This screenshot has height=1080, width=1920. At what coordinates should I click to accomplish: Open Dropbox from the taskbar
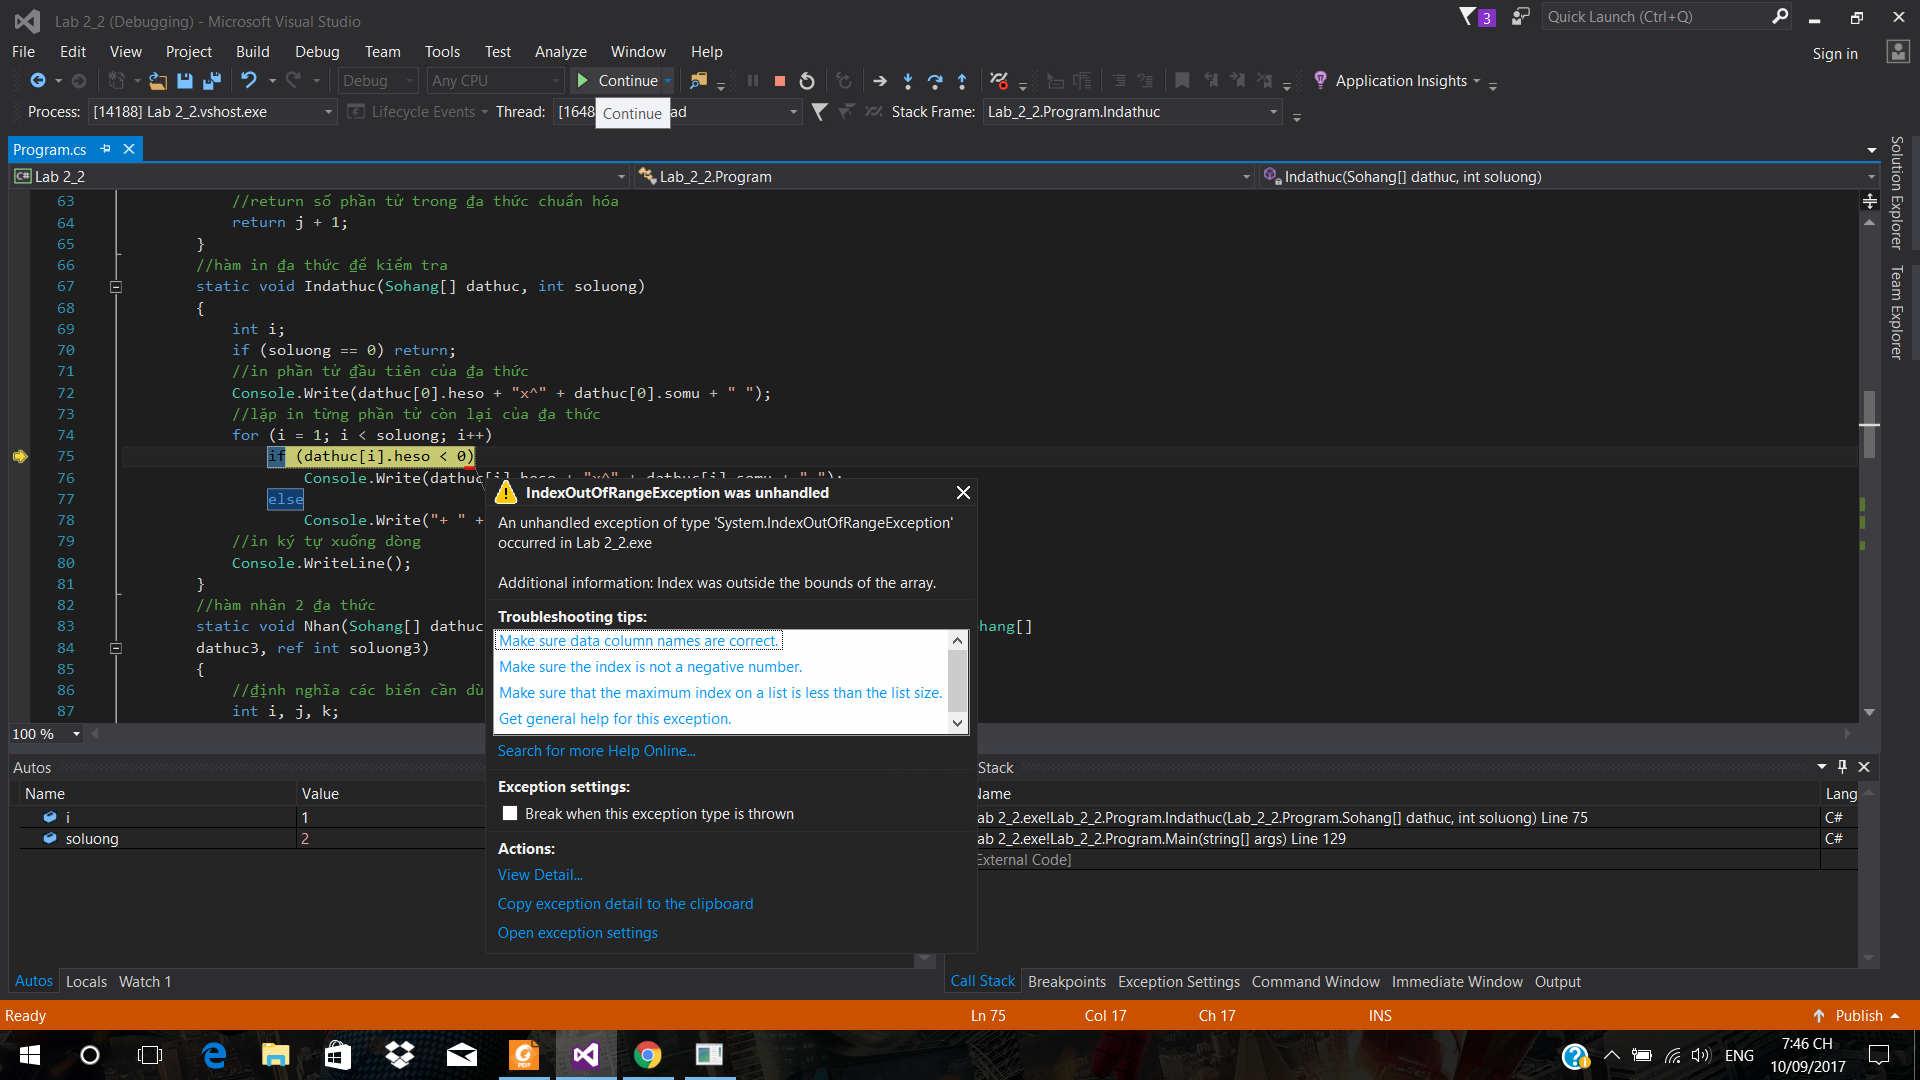(400, 1055)
